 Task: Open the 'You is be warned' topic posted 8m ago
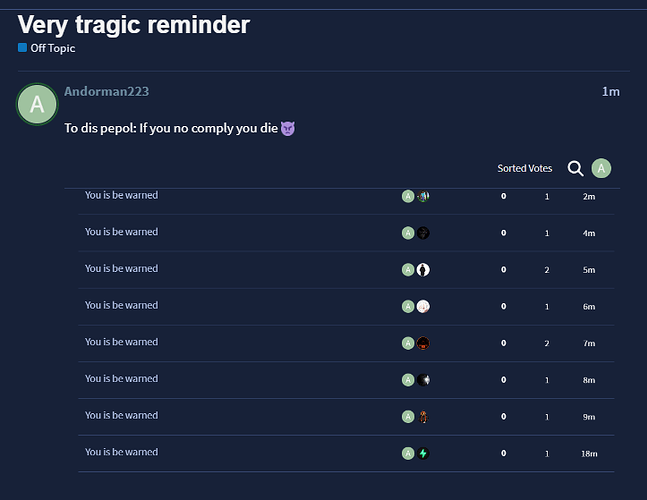pos(121,379)
